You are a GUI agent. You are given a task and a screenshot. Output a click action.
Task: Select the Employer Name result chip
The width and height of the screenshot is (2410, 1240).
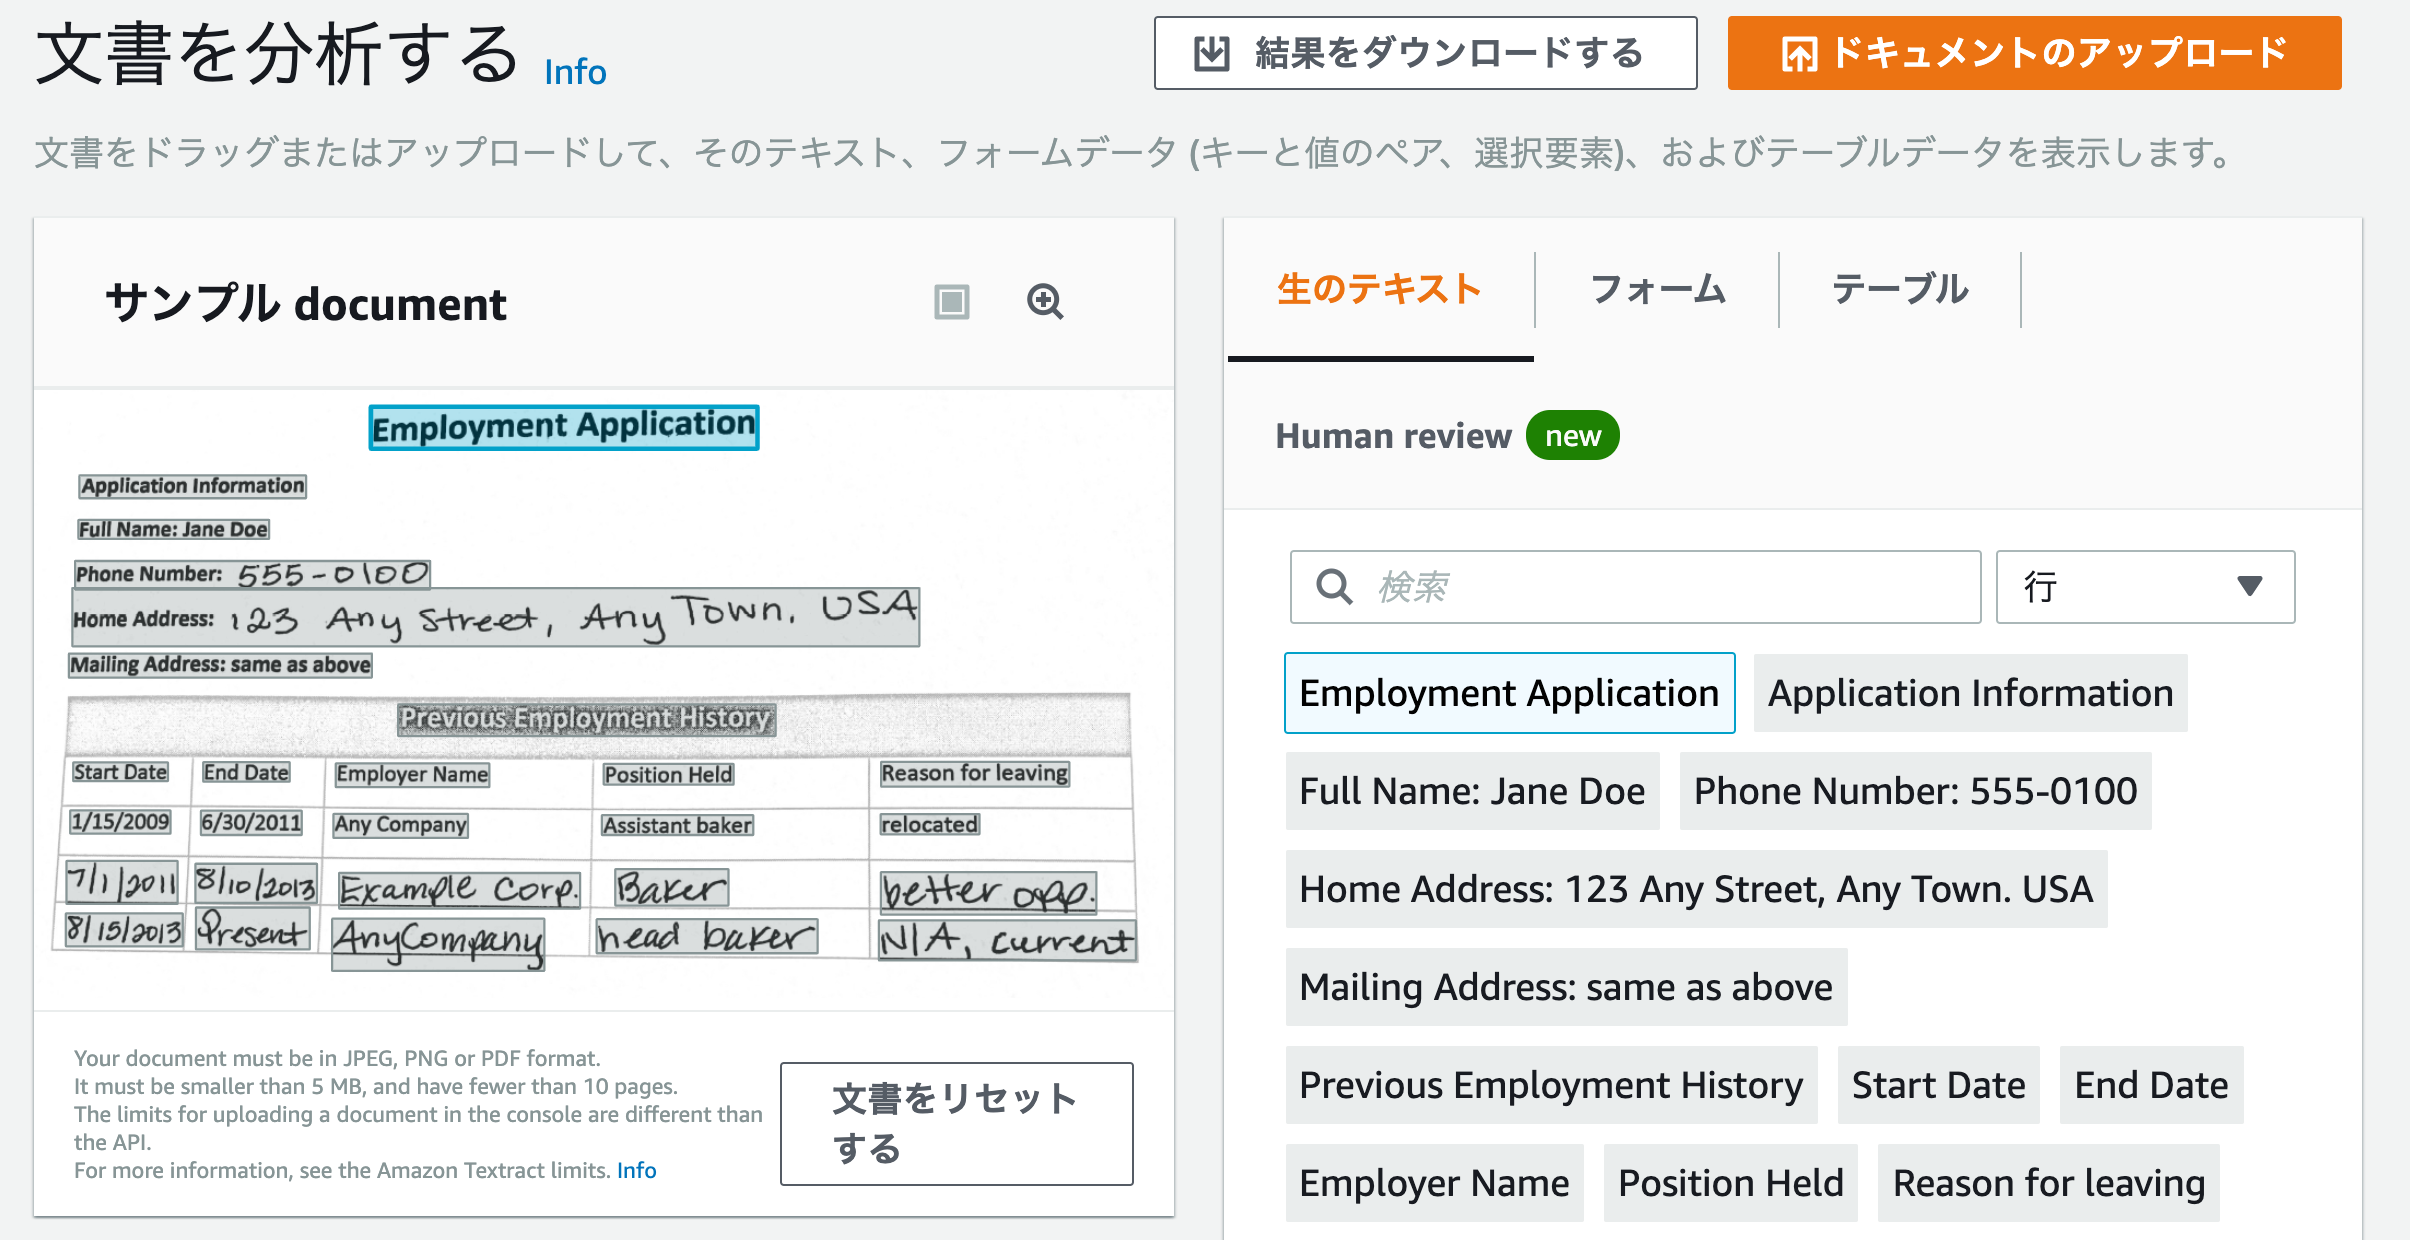coord(1434,1183)
